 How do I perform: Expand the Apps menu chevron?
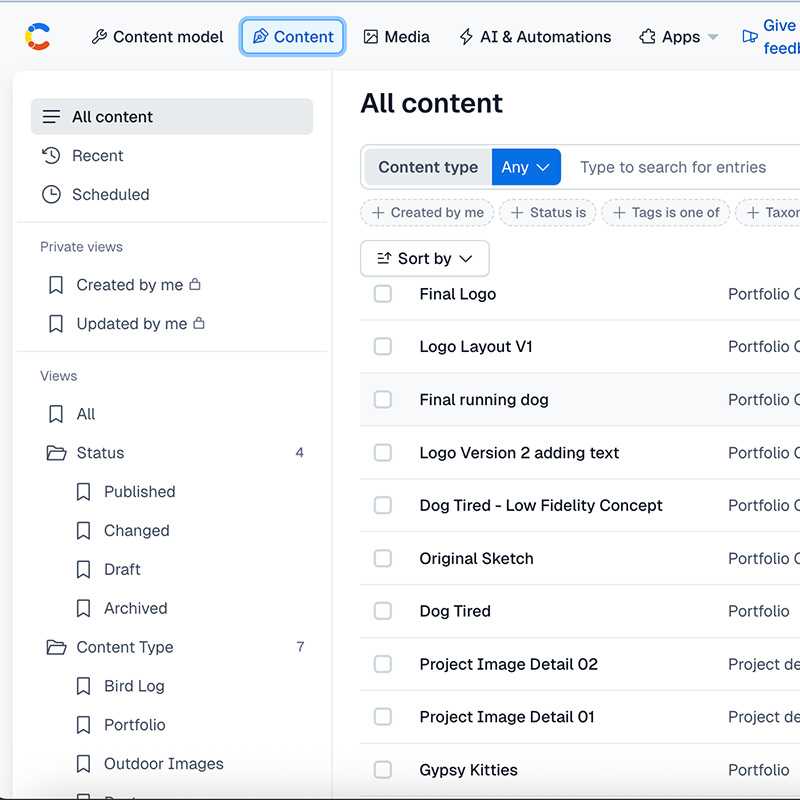click(712, 37)
